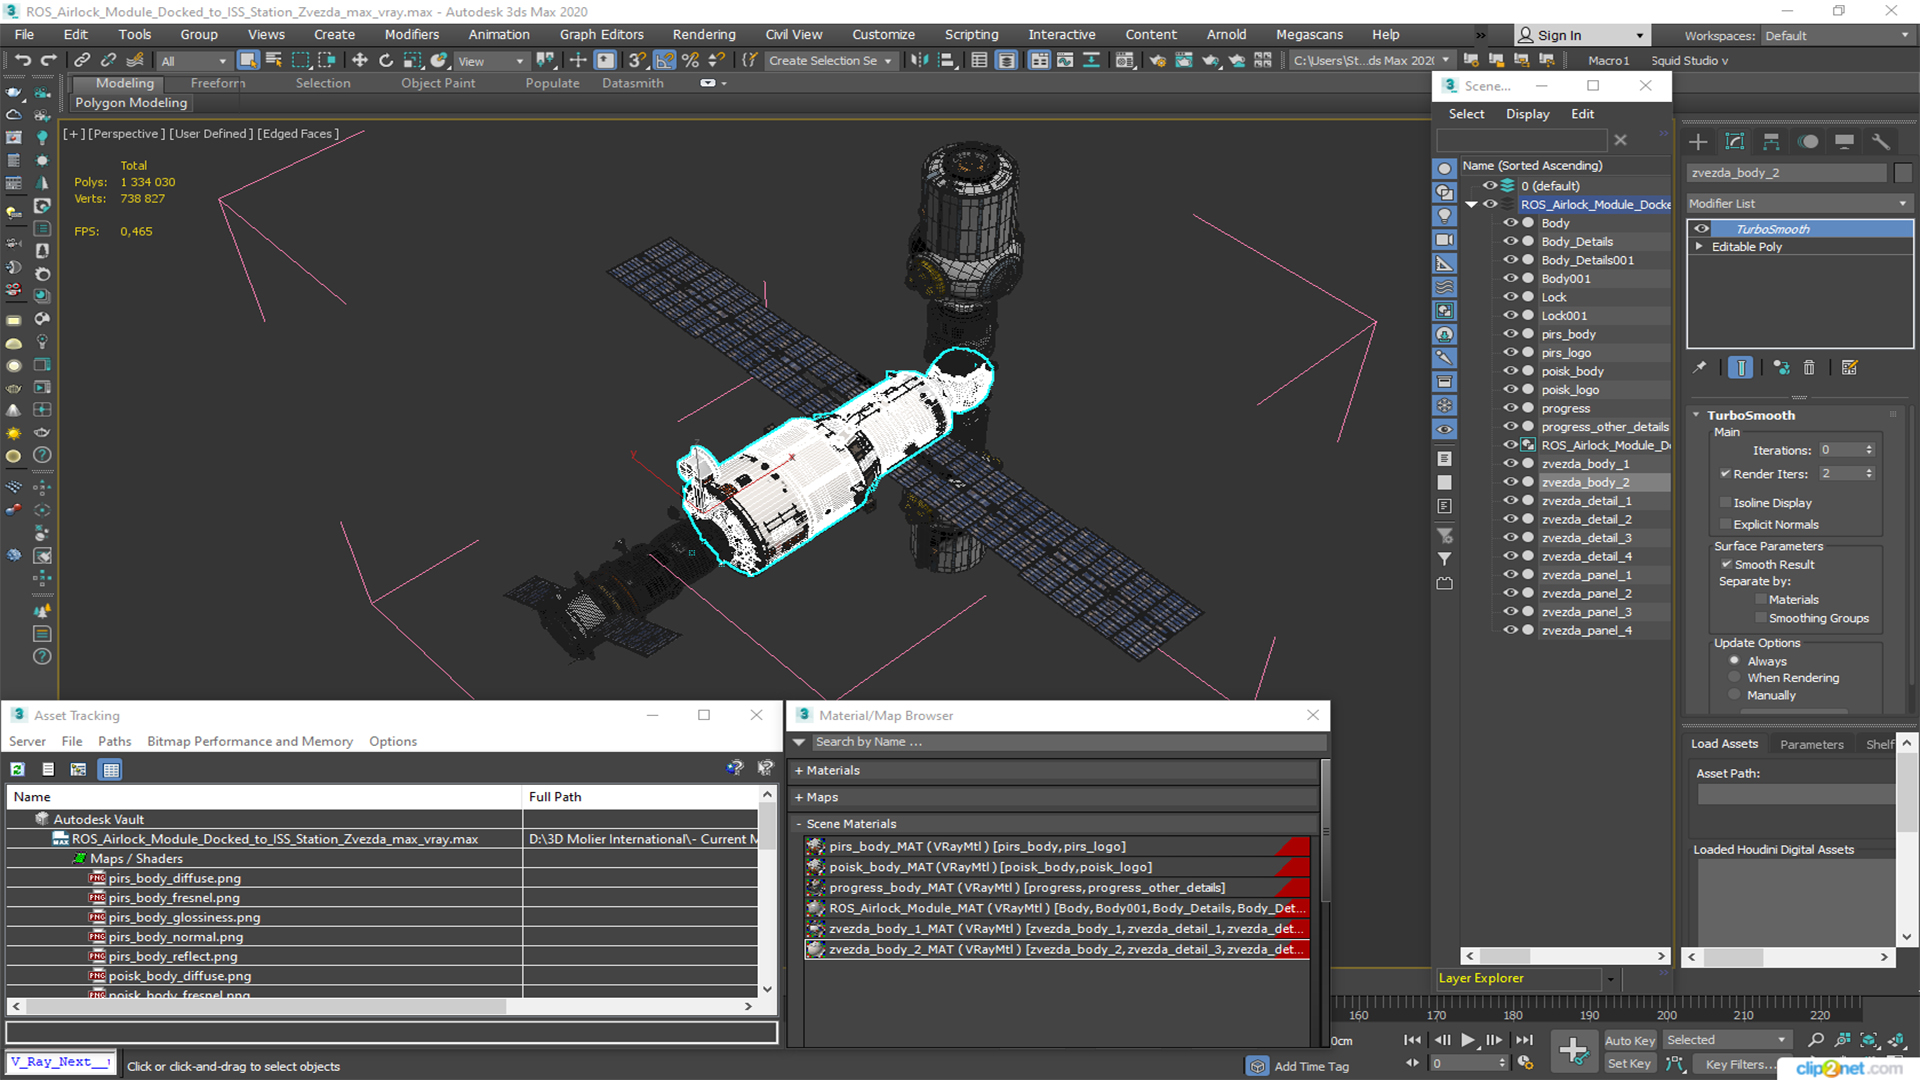Open the selection filter All dropdown

point(194,61)
